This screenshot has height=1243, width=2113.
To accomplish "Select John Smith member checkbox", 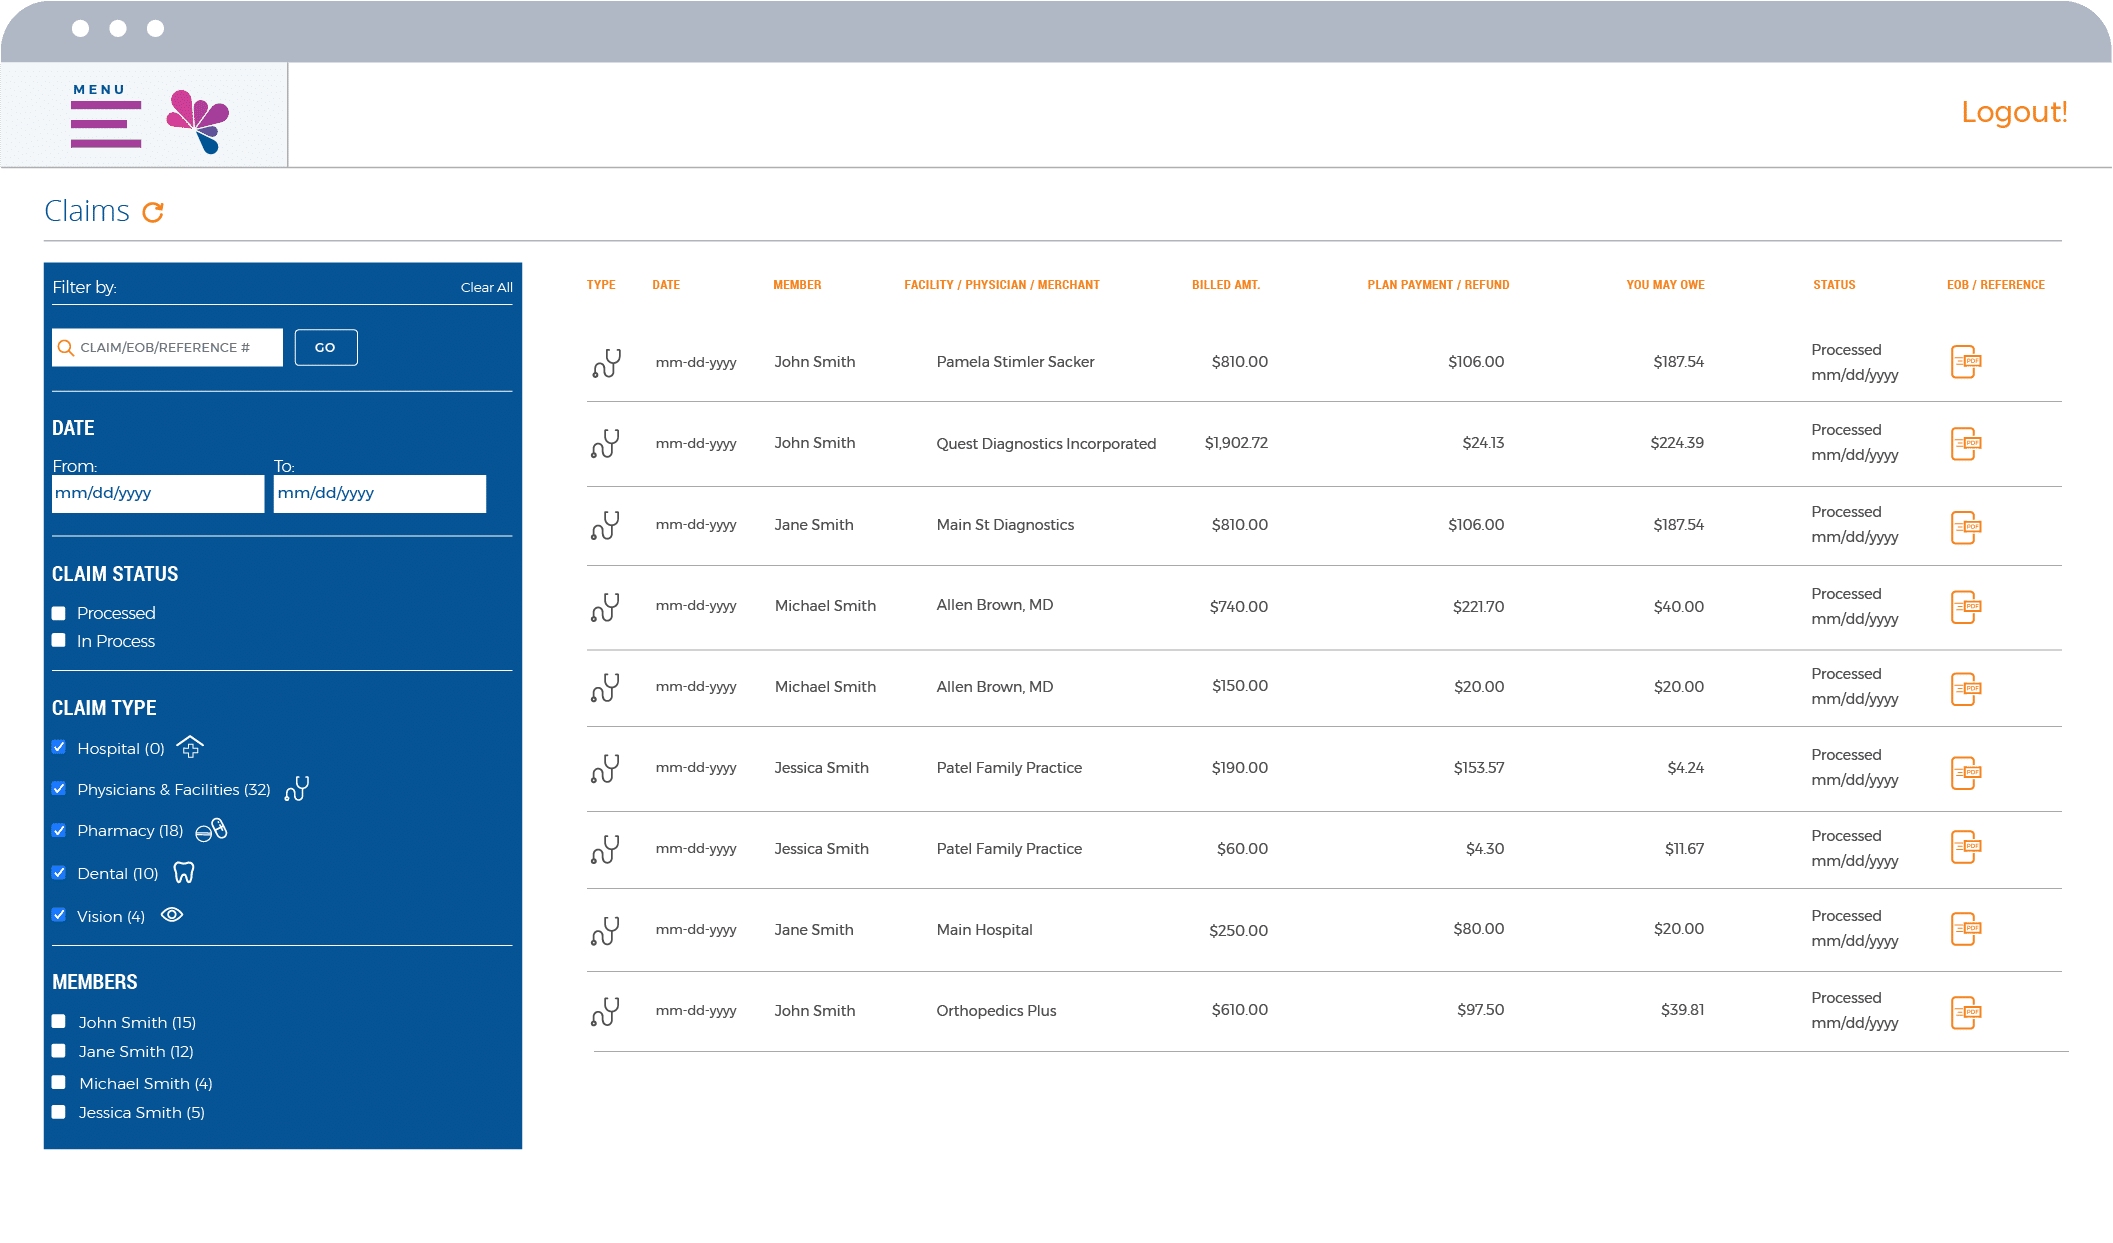I will pyautogui.click(x=59, y=1022).
